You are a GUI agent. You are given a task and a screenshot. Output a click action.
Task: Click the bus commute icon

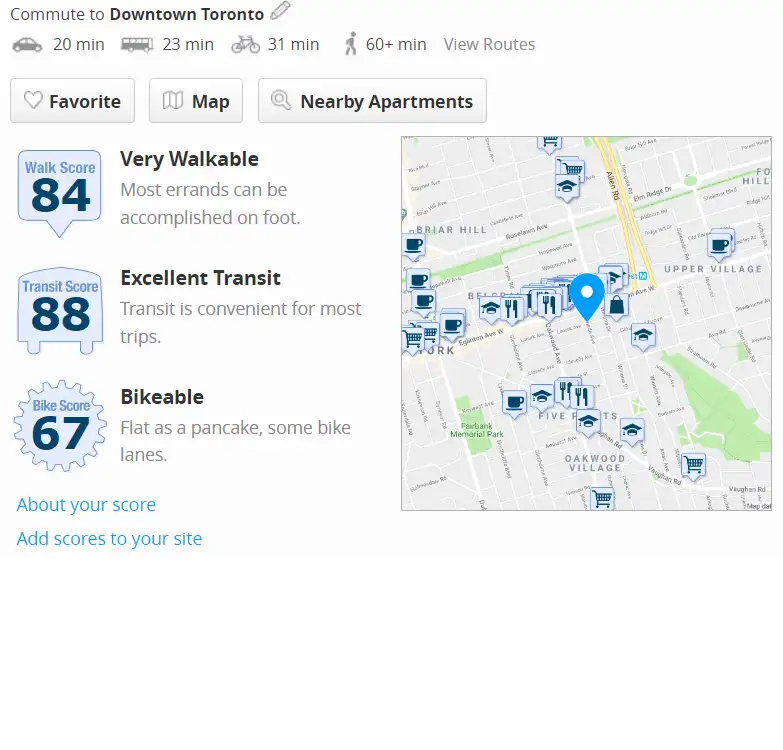click(x=137, y=45)
